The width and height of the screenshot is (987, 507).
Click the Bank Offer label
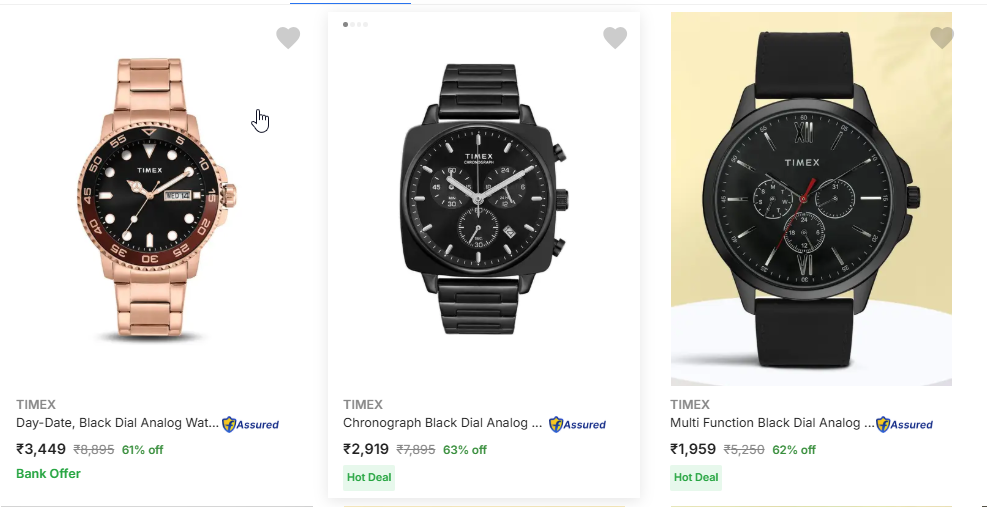tap(48, 473)
